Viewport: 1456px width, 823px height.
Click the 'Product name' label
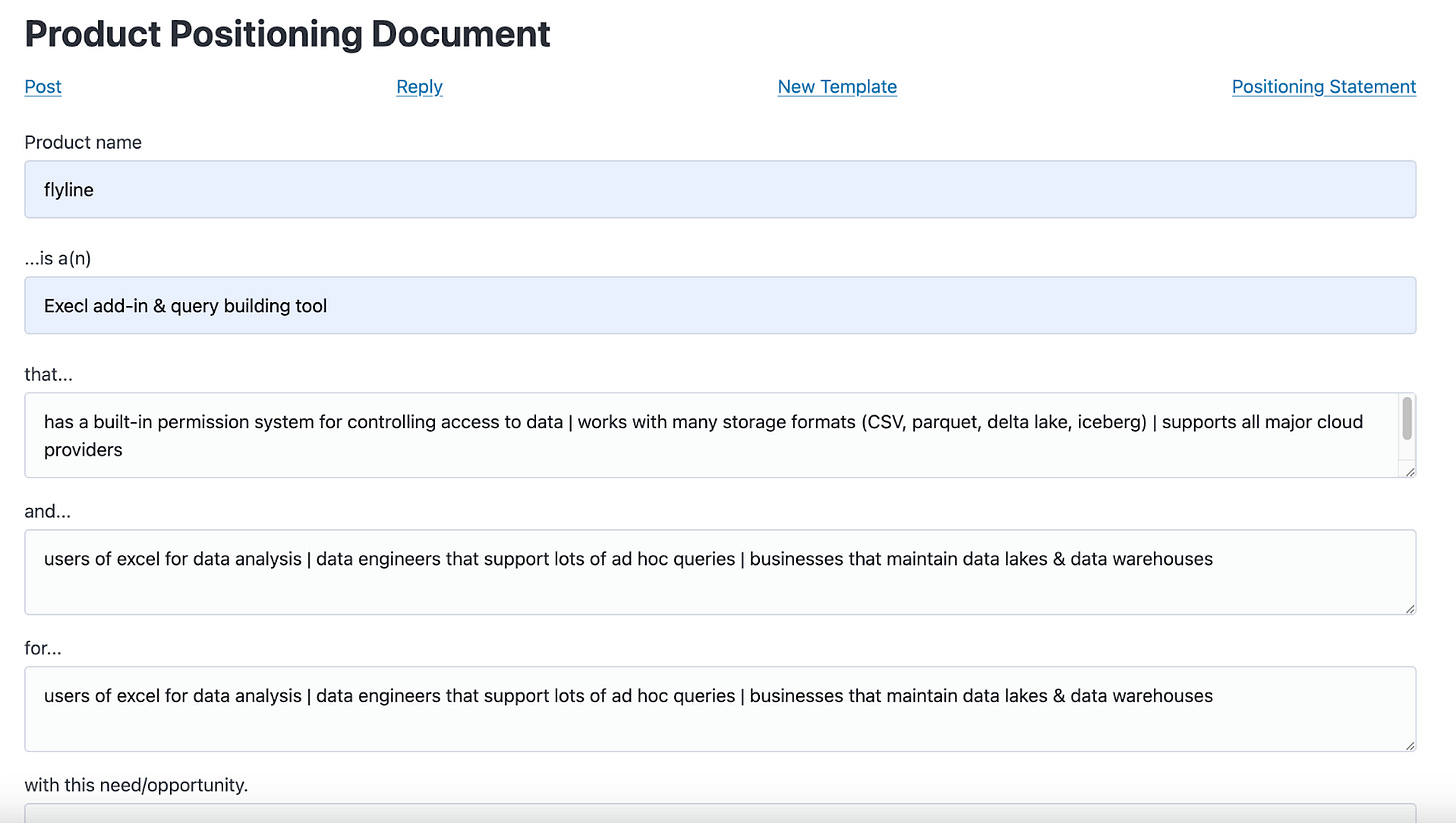83,142
